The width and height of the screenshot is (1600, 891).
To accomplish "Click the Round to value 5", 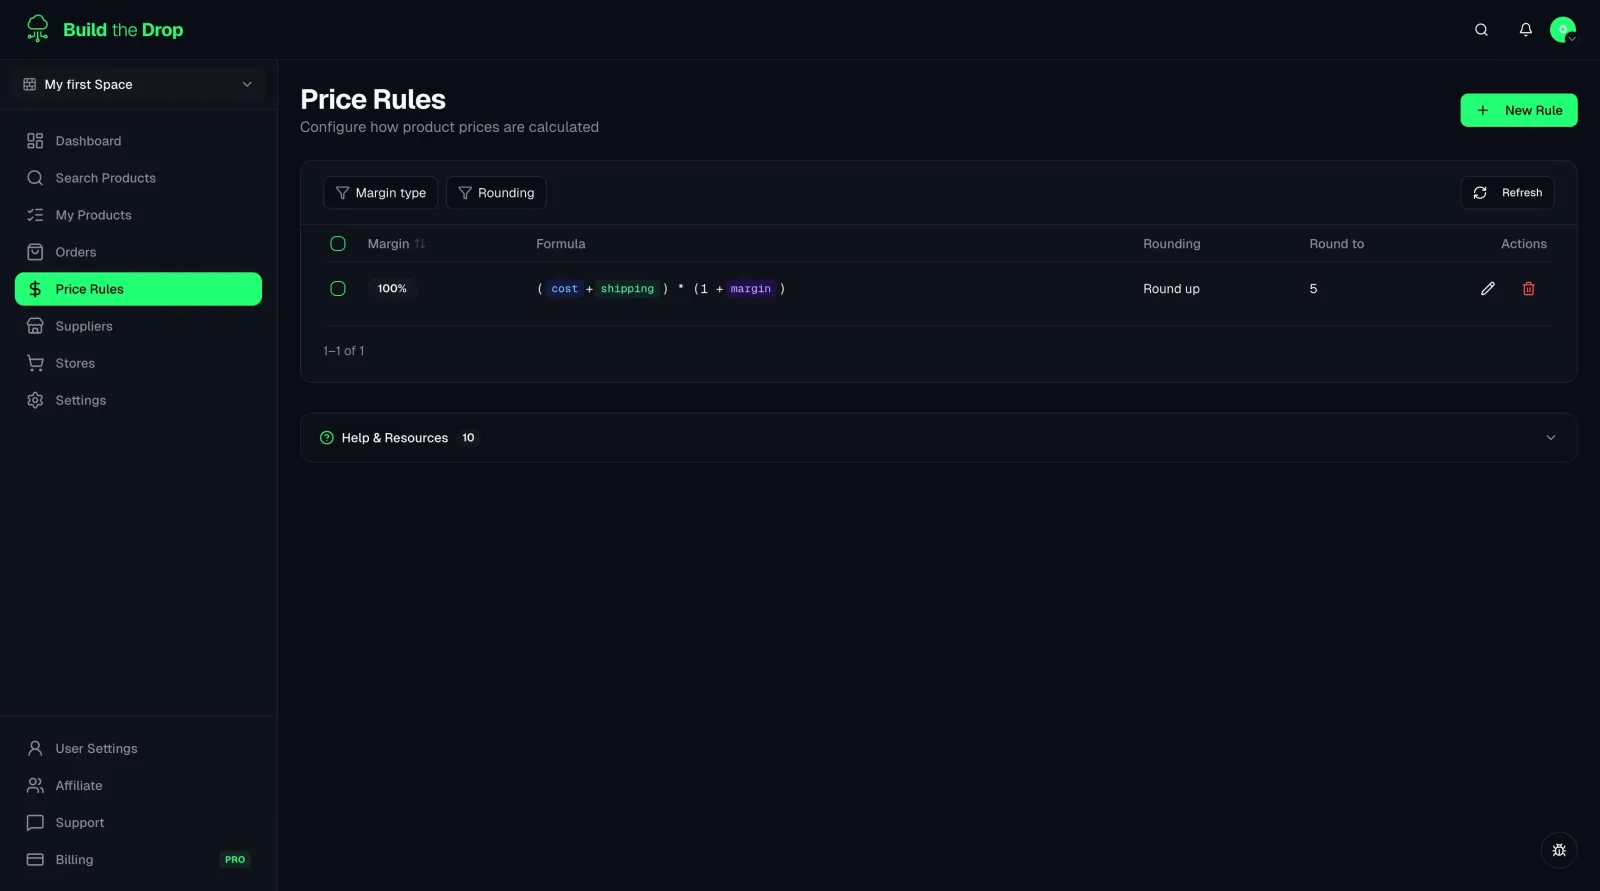I will [1313, 289].
